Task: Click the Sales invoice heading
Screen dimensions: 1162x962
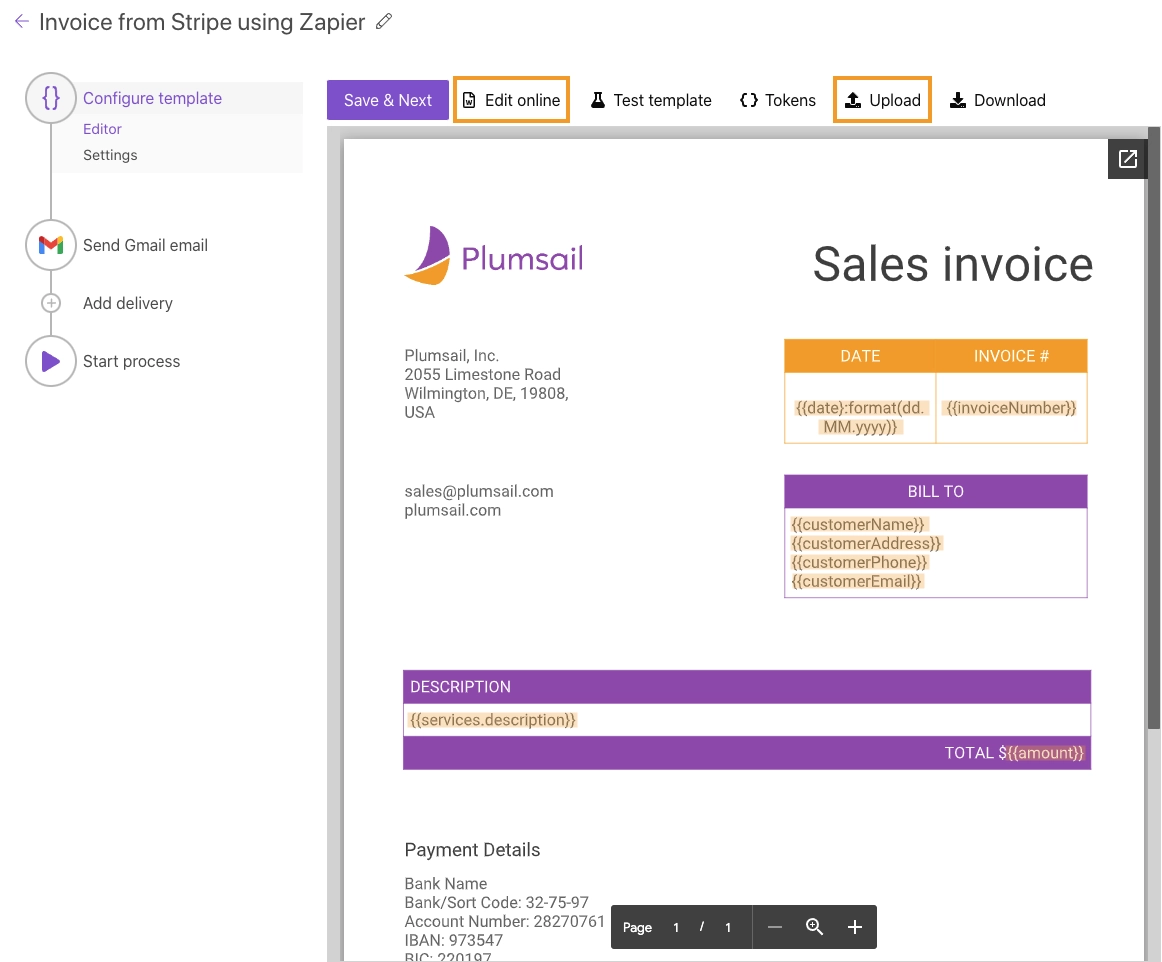Action: tap(953, 265)
